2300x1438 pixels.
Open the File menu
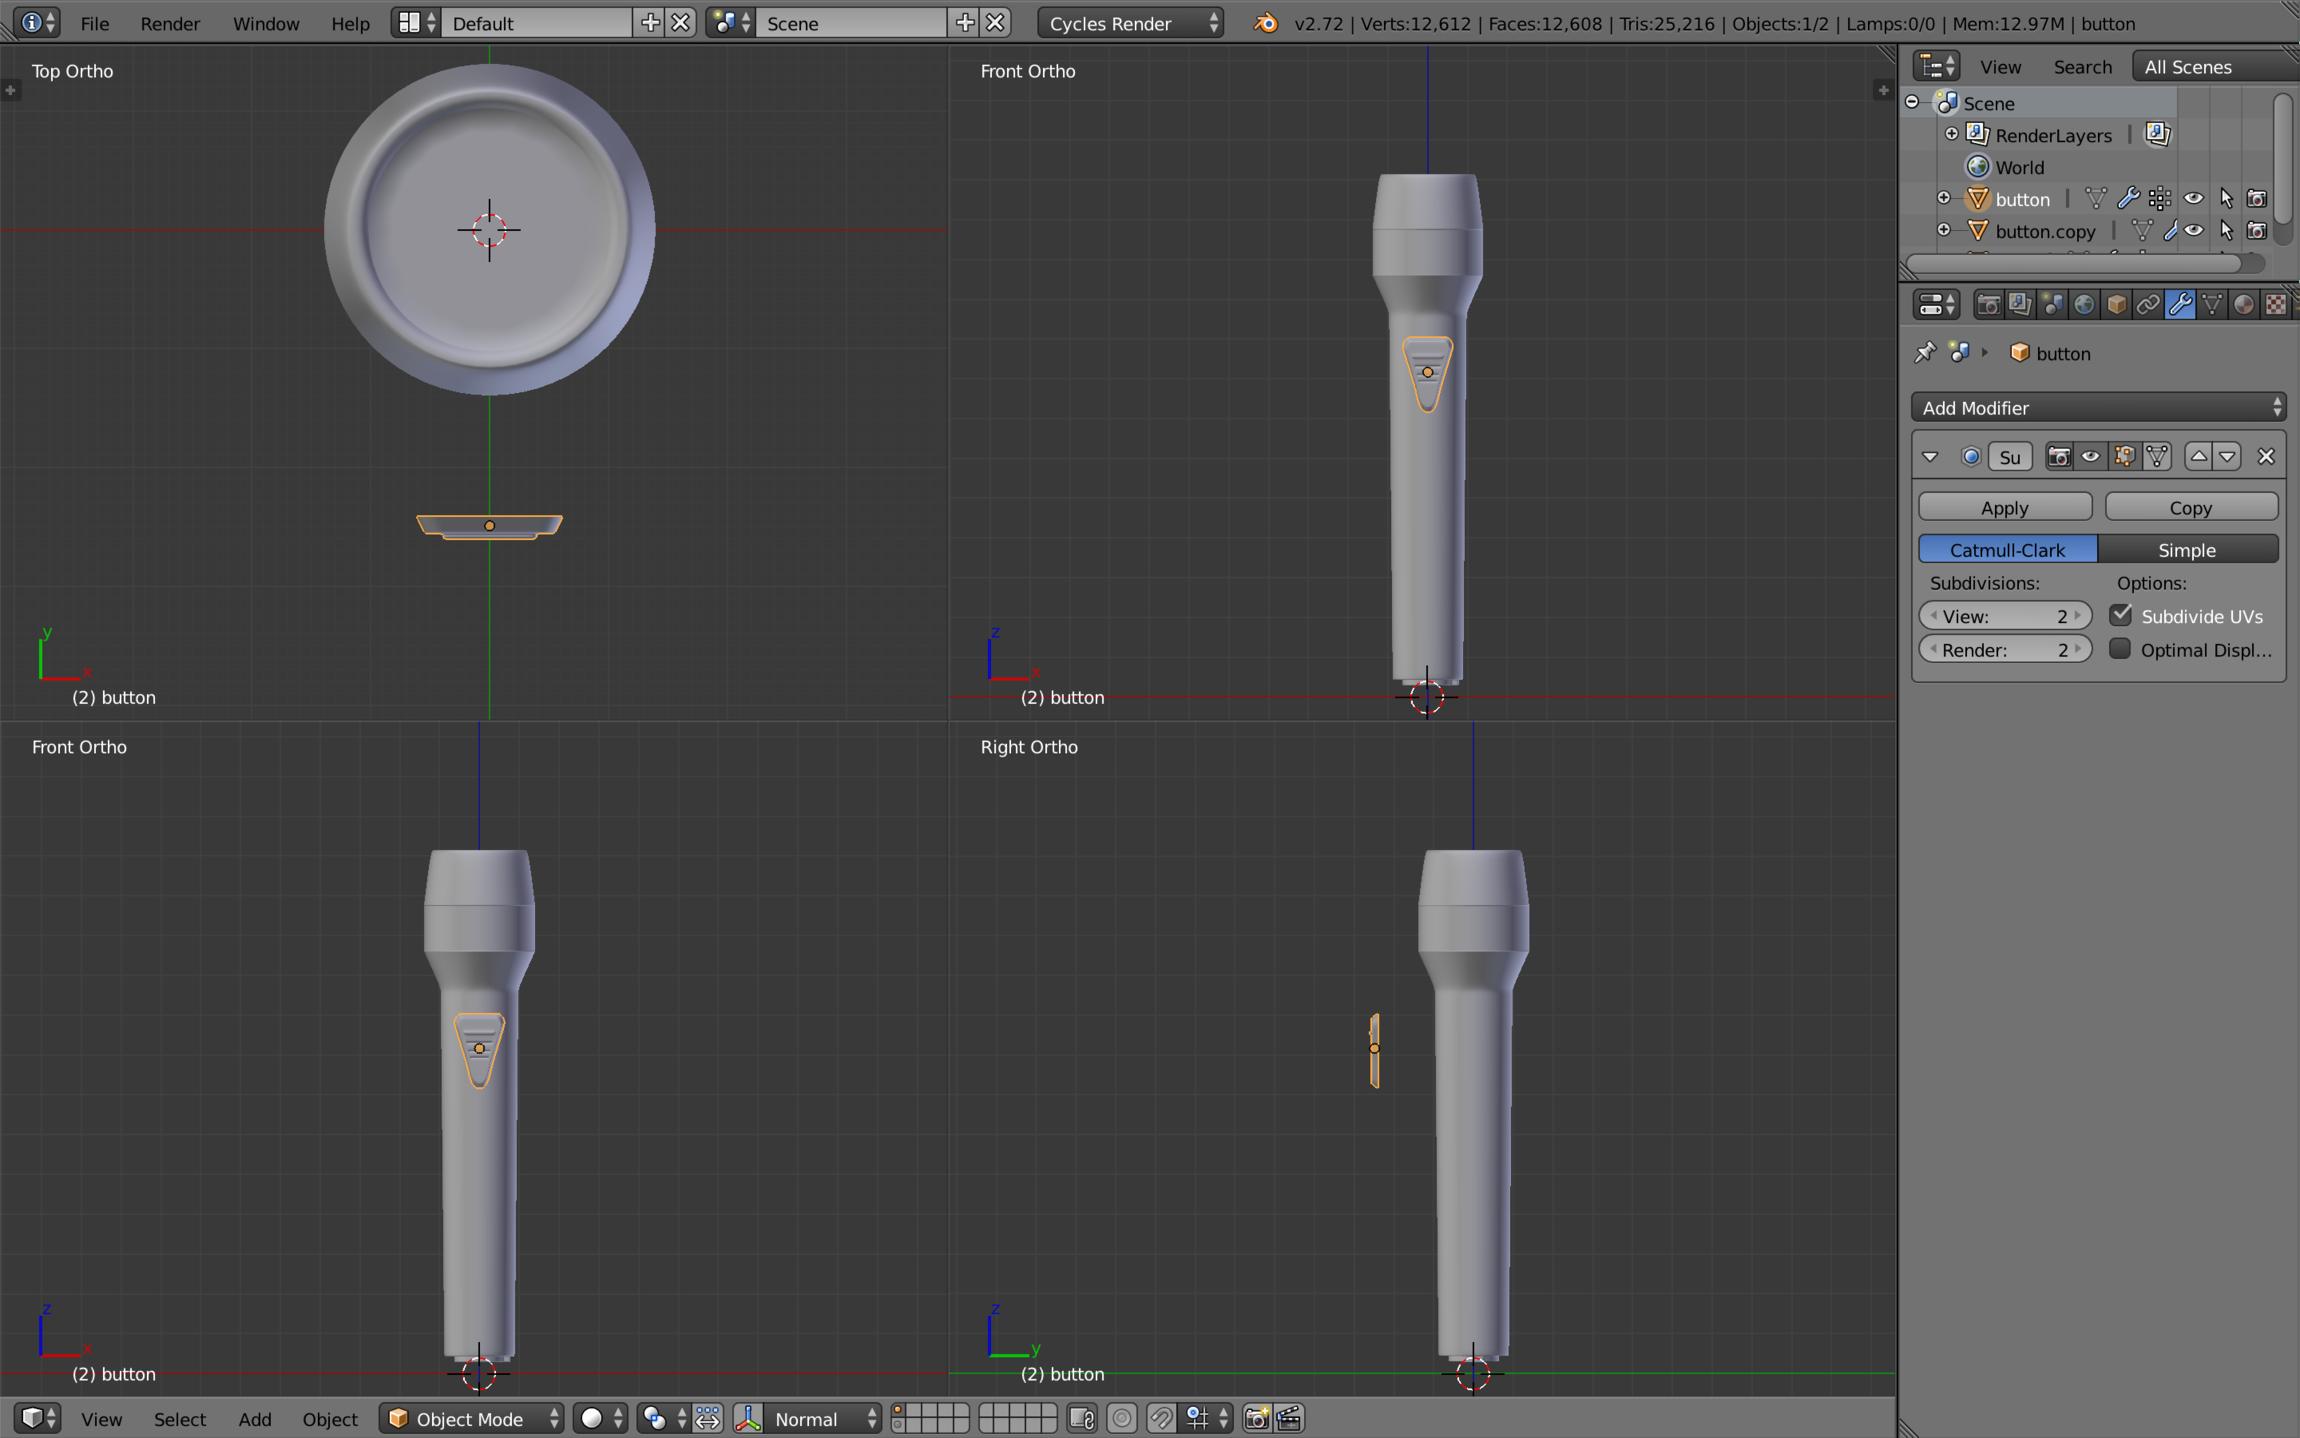coord(95,23)
